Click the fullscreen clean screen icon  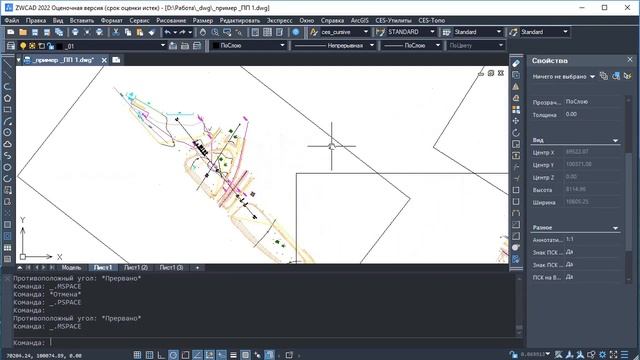tap(613, 355)
